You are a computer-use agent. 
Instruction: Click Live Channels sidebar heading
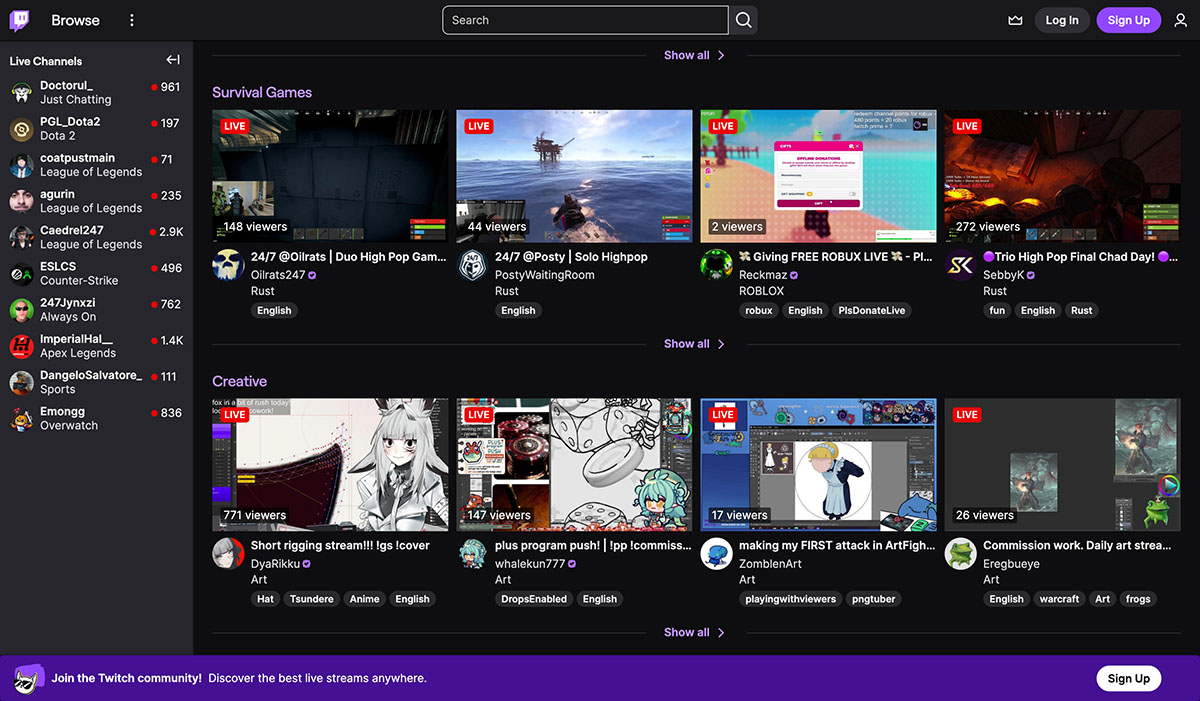pos(46,61)
